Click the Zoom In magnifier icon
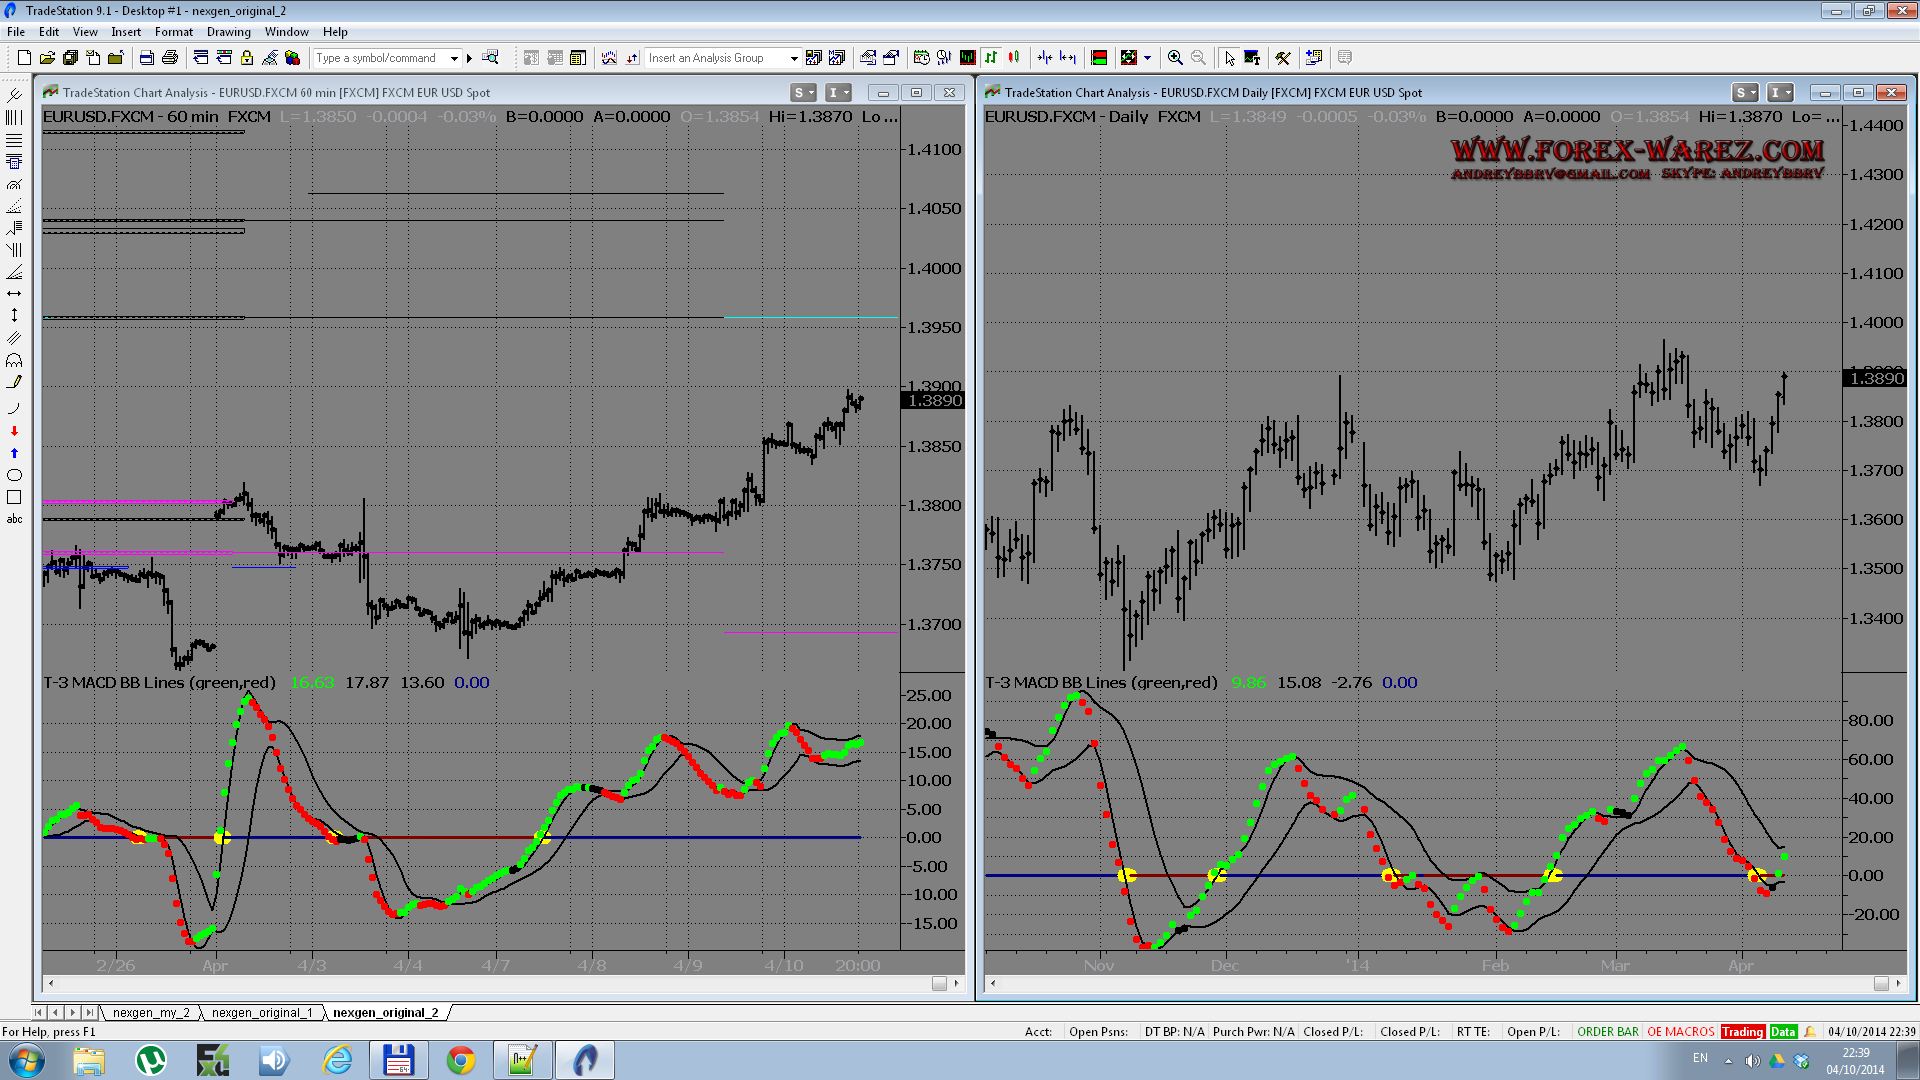Screen dimensions: 1920x1080 click(1175, 58)
